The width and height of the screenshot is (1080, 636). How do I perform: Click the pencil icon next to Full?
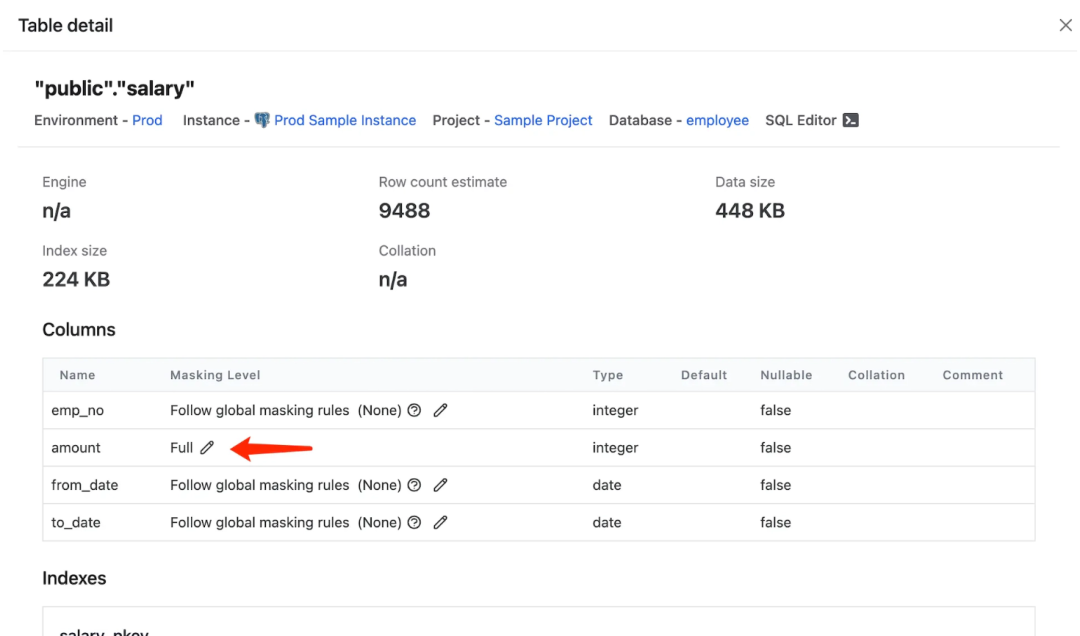pos(207,448)
